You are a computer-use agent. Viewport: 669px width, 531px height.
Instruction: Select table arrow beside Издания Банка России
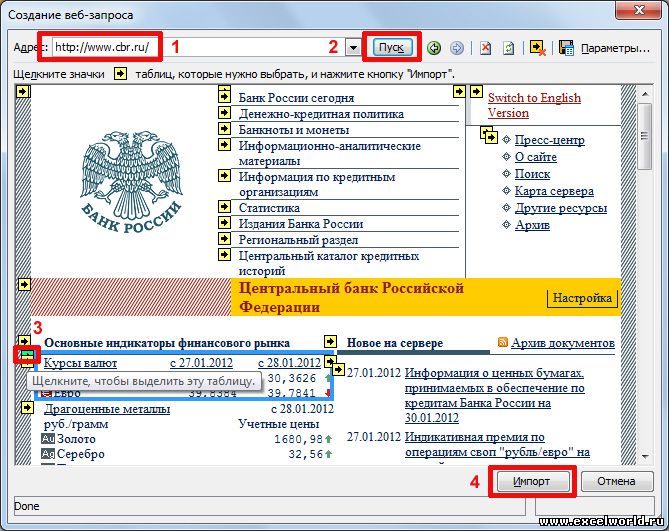point(224,223)
